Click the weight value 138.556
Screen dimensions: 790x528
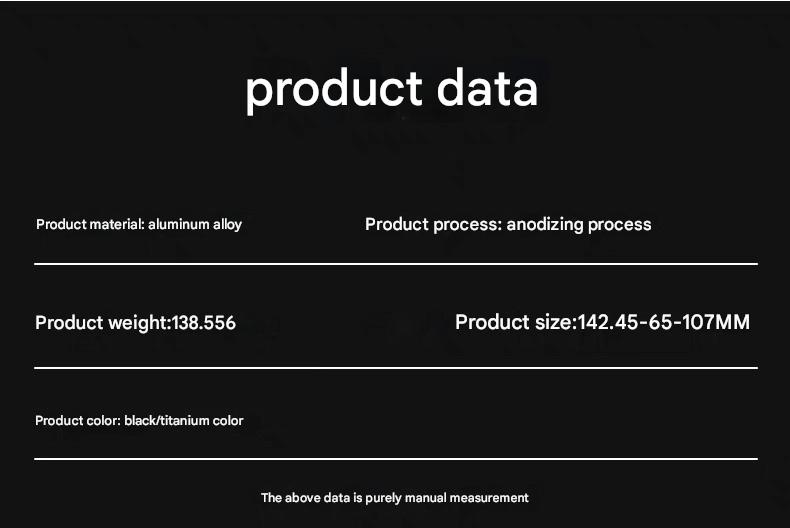click(x=204, y=323)
